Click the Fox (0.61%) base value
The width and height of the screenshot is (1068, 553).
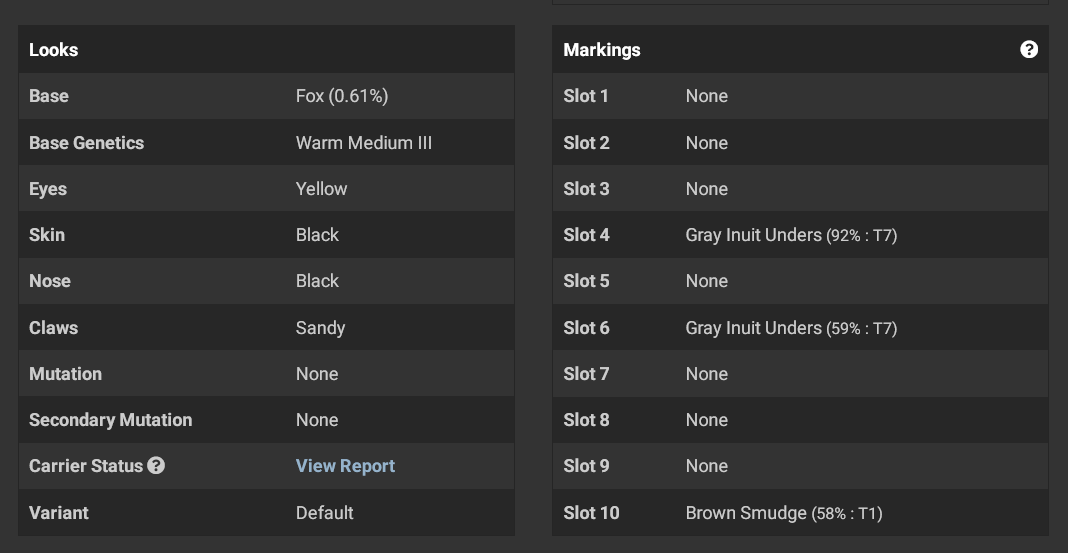pyautogui.click(x=342, y=96)
